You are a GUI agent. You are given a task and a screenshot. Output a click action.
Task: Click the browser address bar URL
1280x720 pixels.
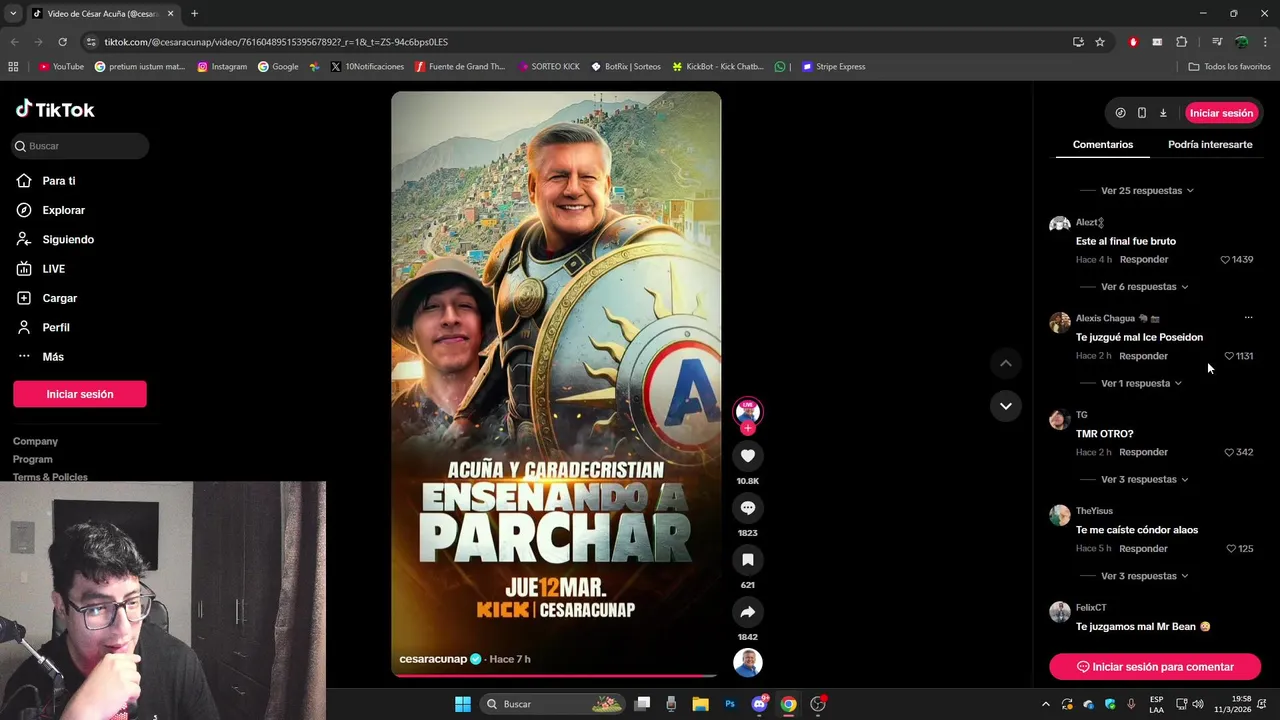click(x=276, y=42)
